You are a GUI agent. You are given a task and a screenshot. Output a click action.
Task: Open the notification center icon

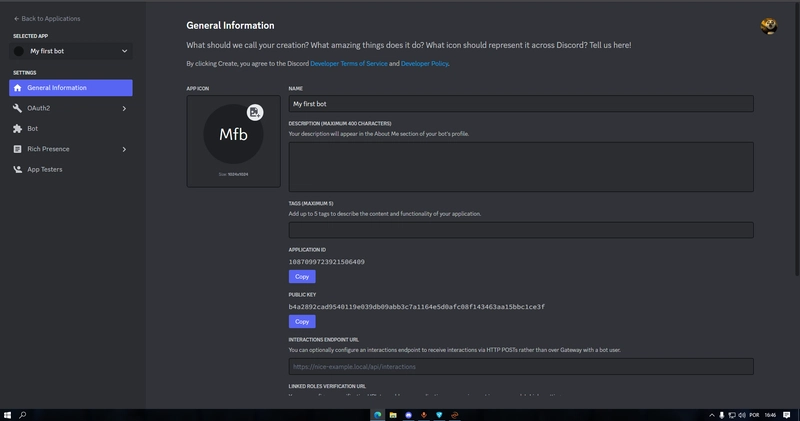786,415
